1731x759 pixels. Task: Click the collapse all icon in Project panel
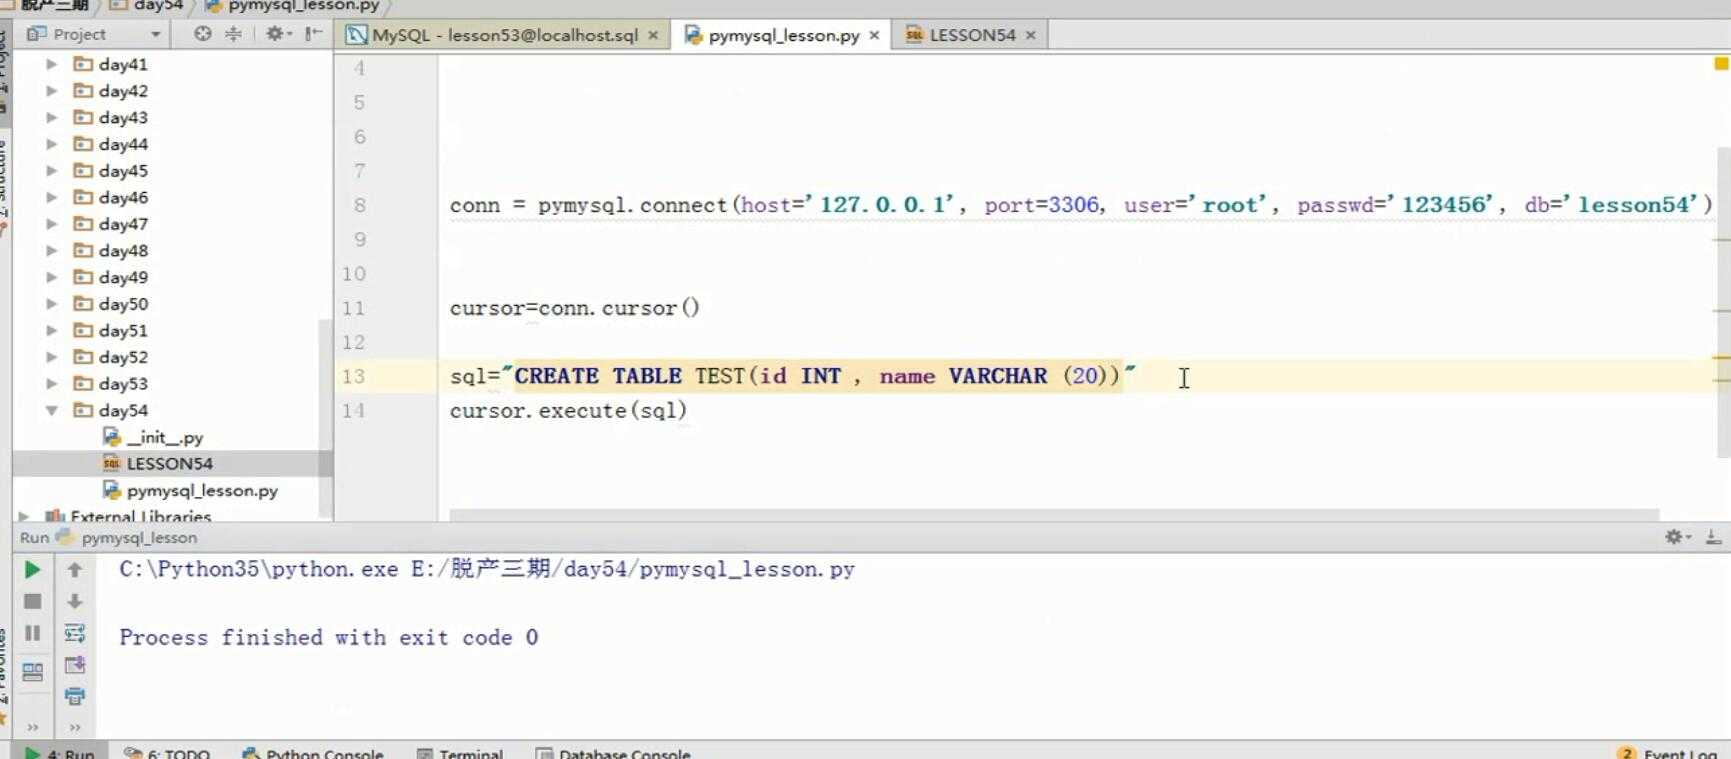coord(233,34)
